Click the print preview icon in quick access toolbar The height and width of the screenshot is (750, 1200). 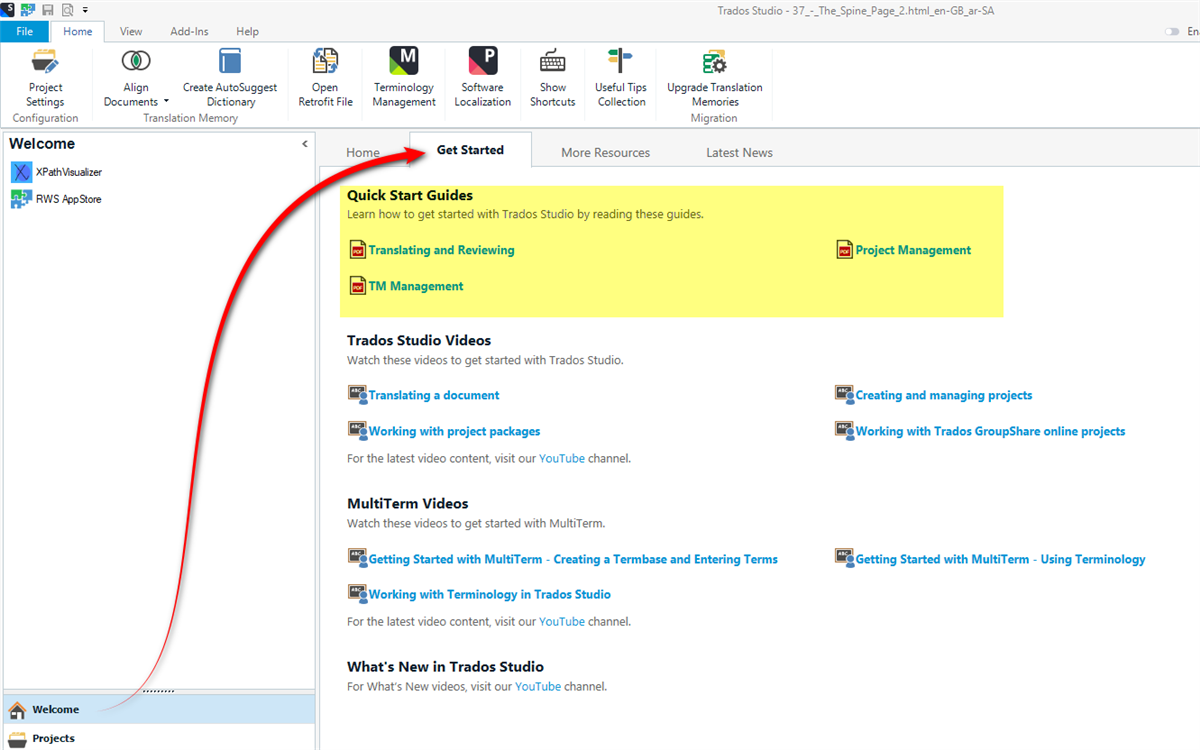[68, 9]
